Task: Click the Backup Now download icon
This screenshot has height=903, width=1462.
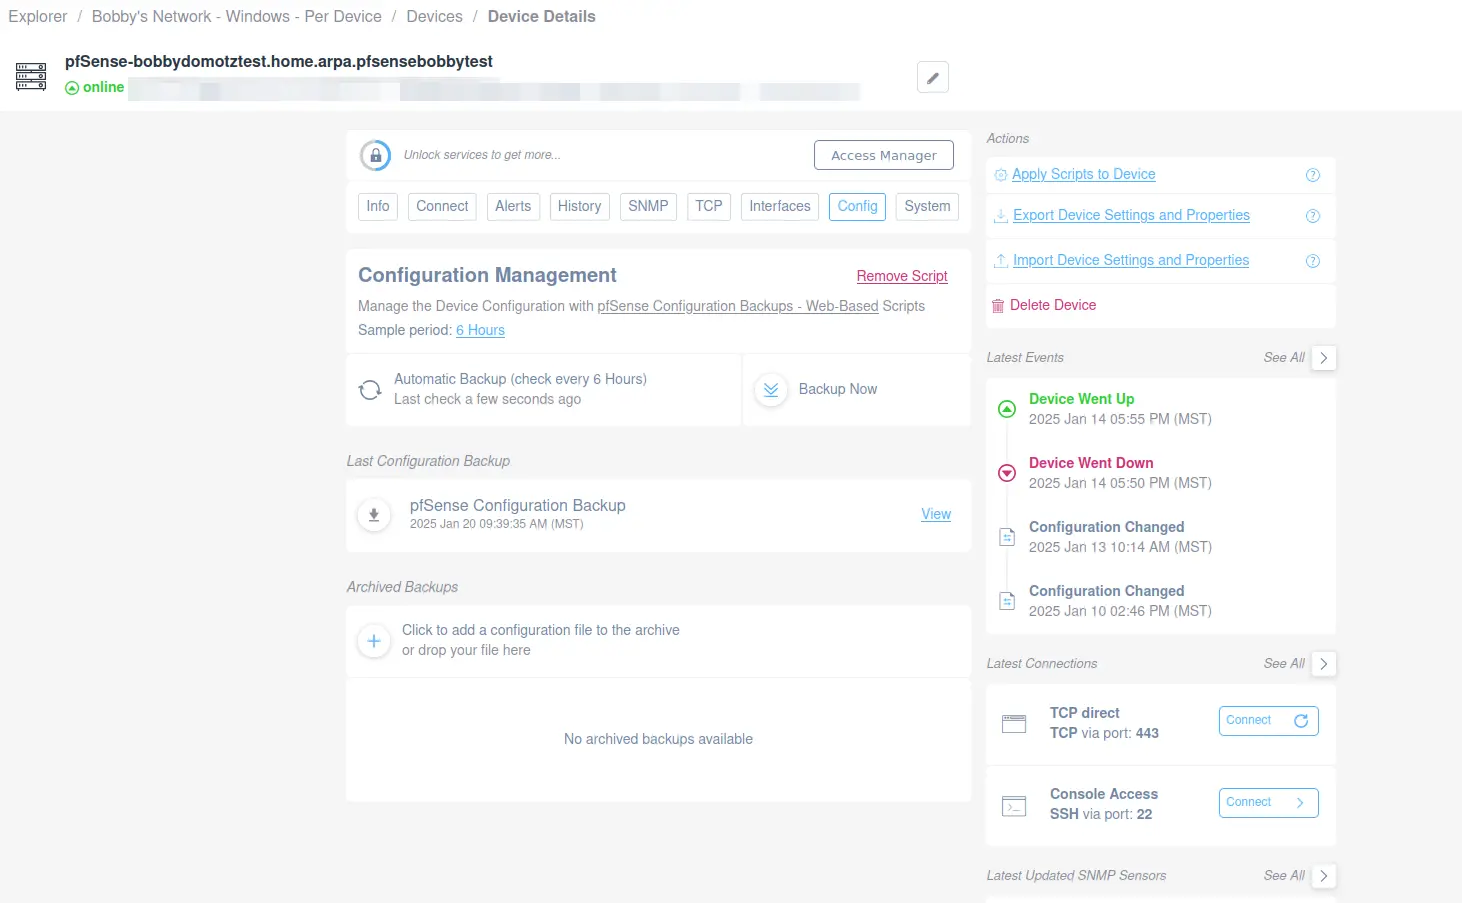Action: pos(771,390)
